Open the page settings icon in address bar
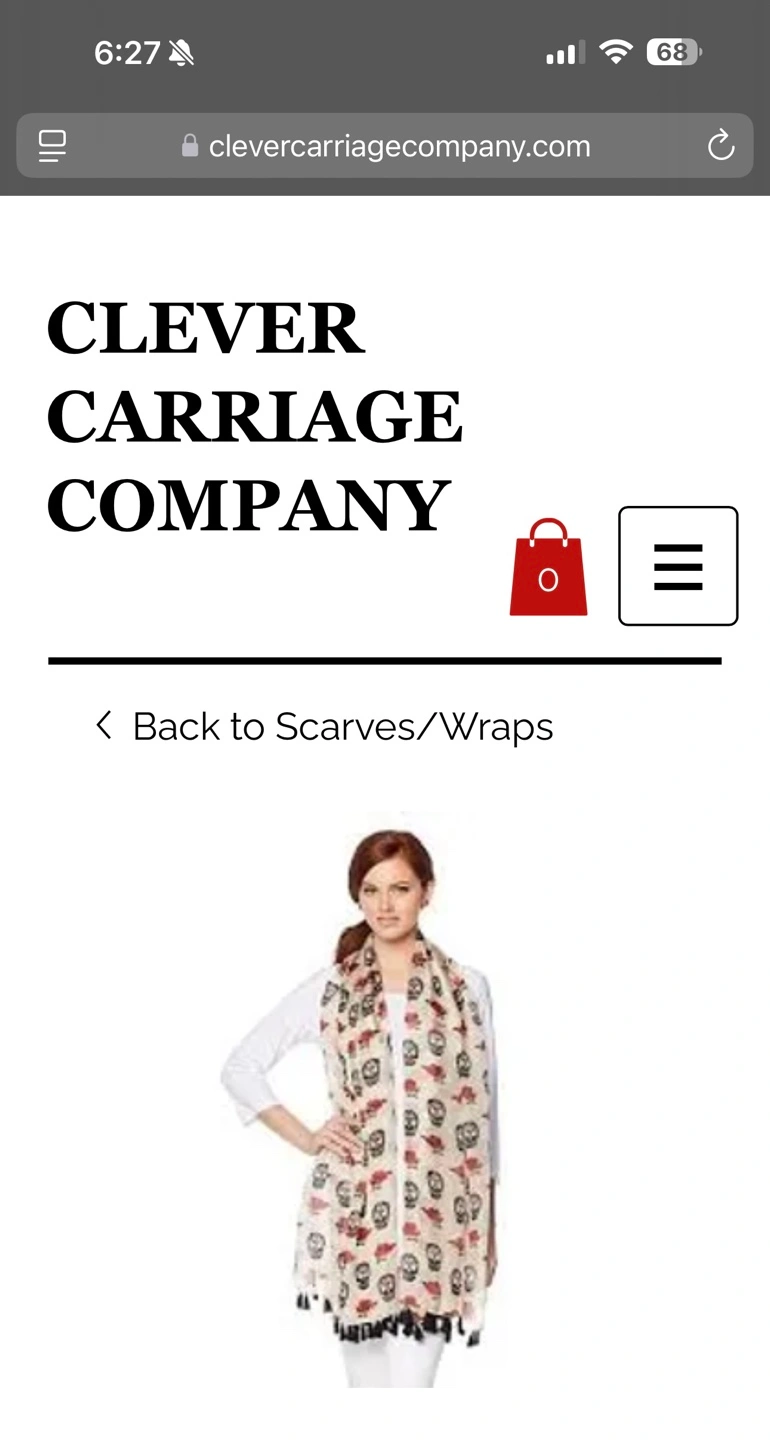The height and width of the screenshot is (1440, 770). (52, 146)
